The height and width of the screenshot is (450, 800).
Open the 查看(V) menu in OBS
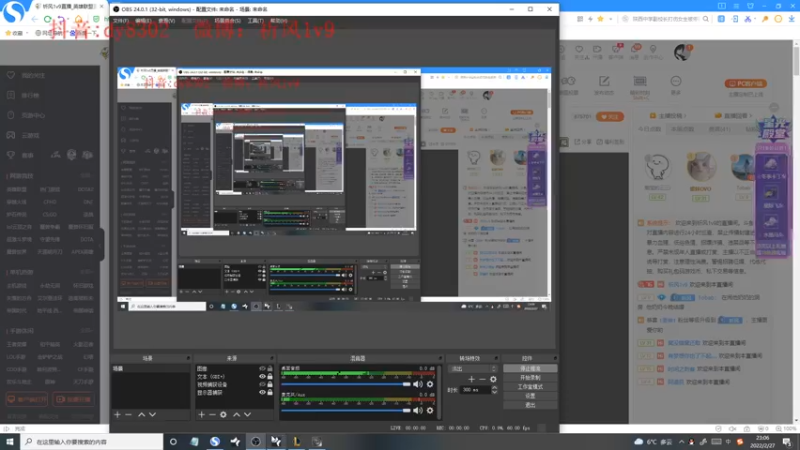(166, 21)
